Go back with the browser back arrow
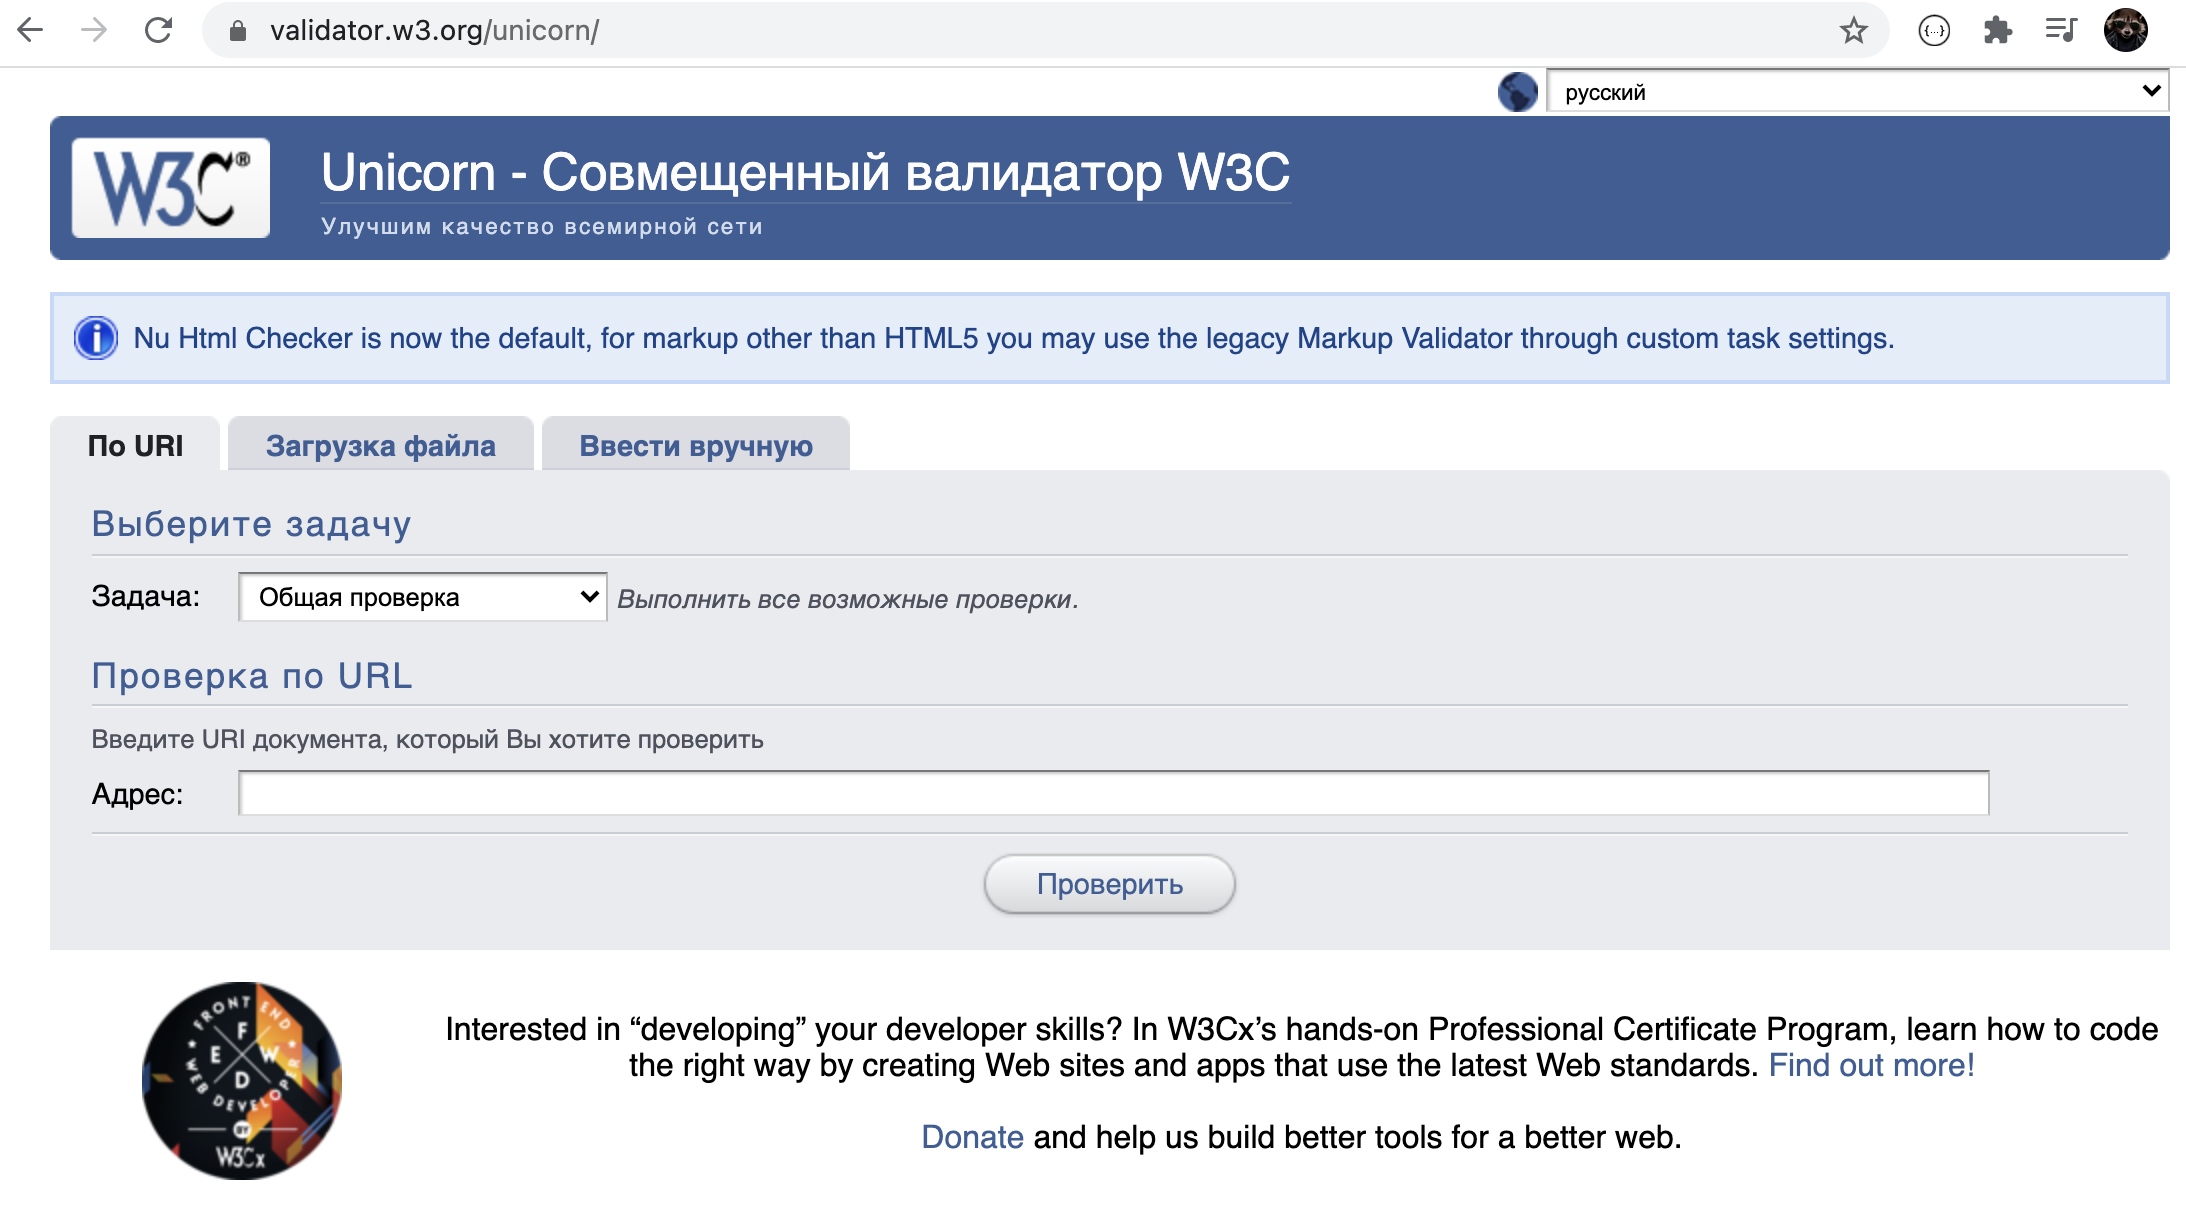 (x=31, y=31)
